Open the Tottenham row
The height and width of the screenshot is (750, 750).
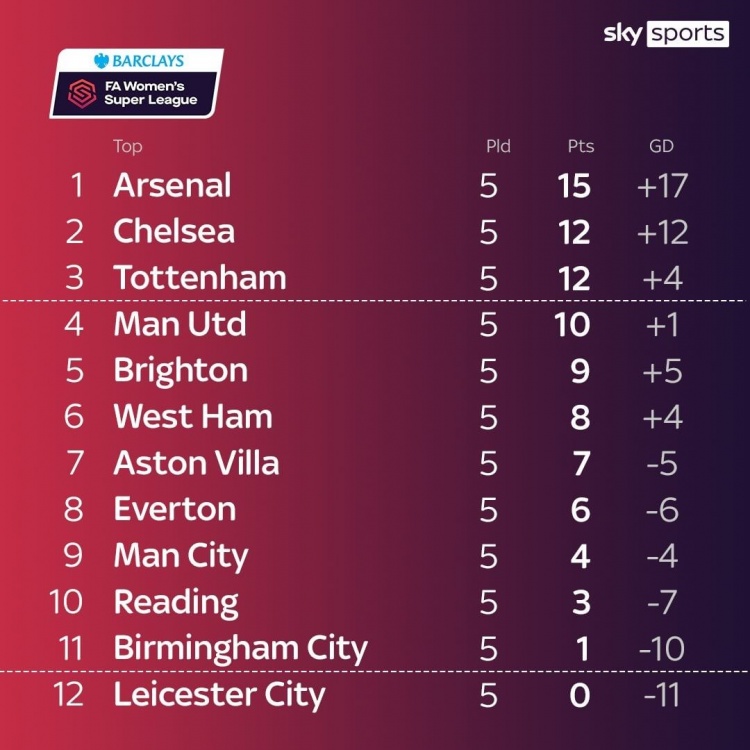point(375,278)
